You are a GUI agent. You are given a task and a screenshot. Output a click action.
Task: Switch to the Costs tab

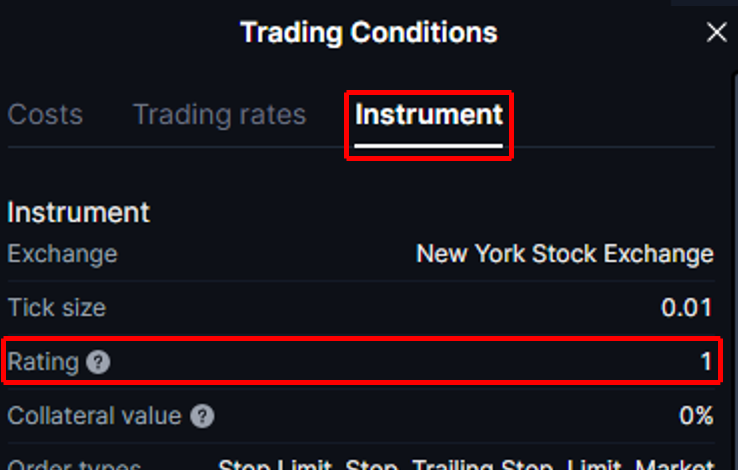[45, 115]
